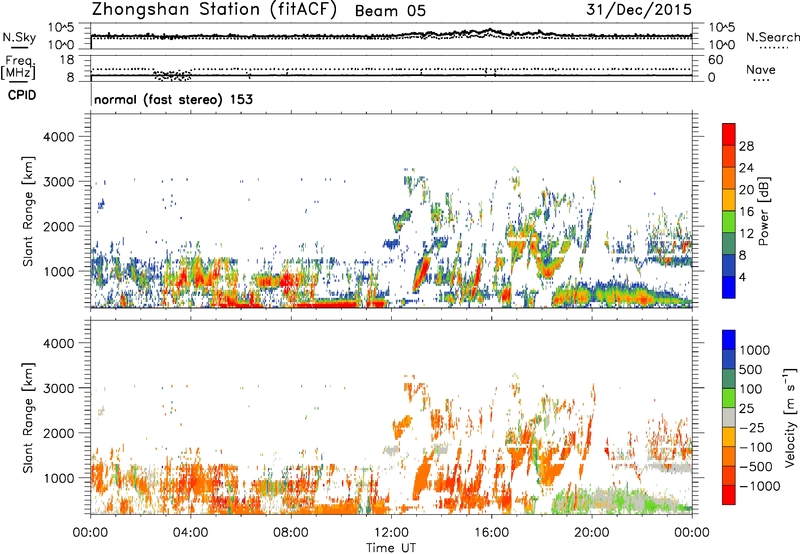
Task: Click the "N.Search" legend label
Action: (x=772, y=37)
